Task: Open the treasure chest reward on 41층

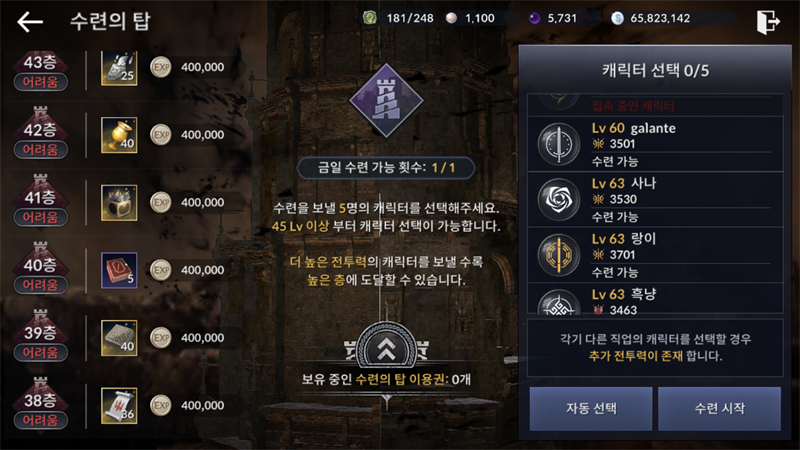Action: tap(119, 203)
